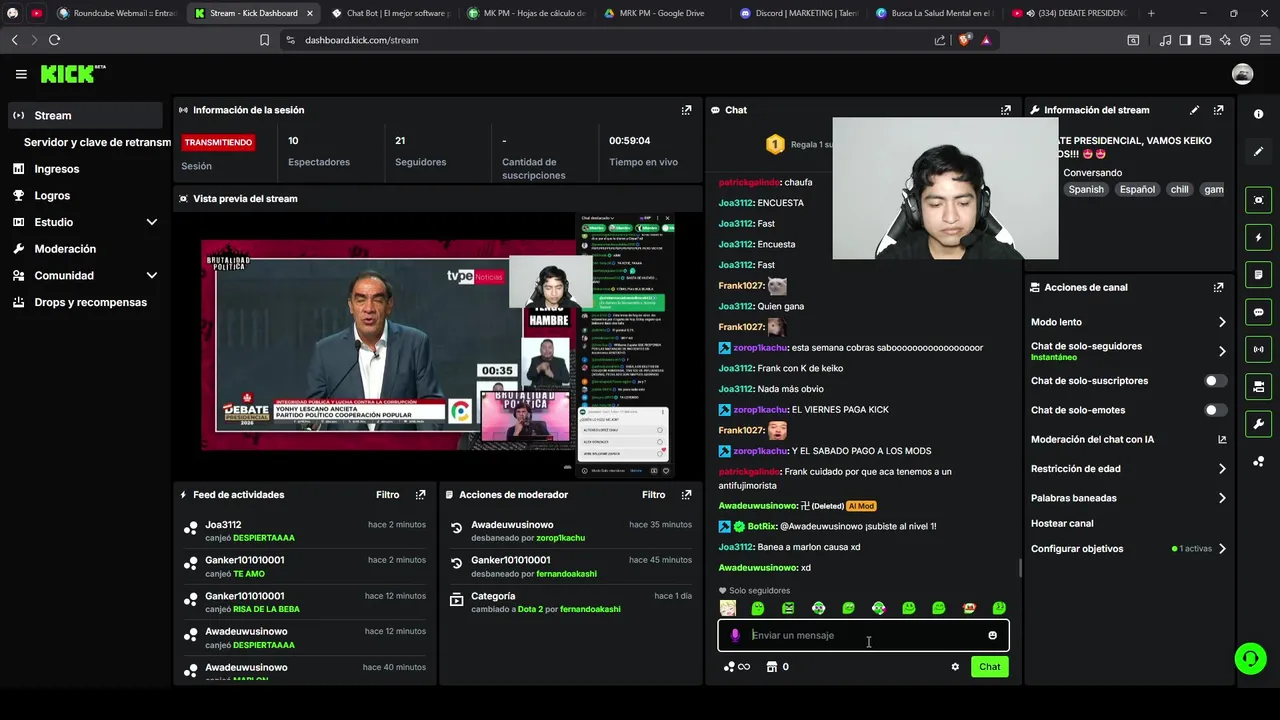Open Moderación page

pos(84,249)
